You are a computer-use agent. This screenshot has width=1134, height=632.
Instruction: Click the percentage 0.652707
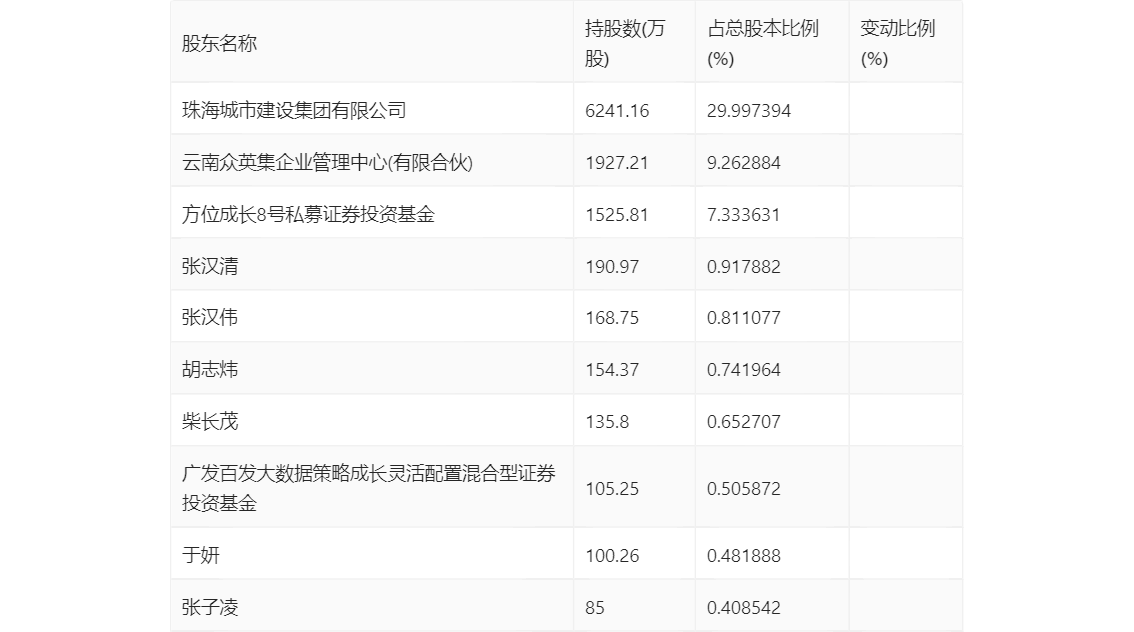click(743, 422)
